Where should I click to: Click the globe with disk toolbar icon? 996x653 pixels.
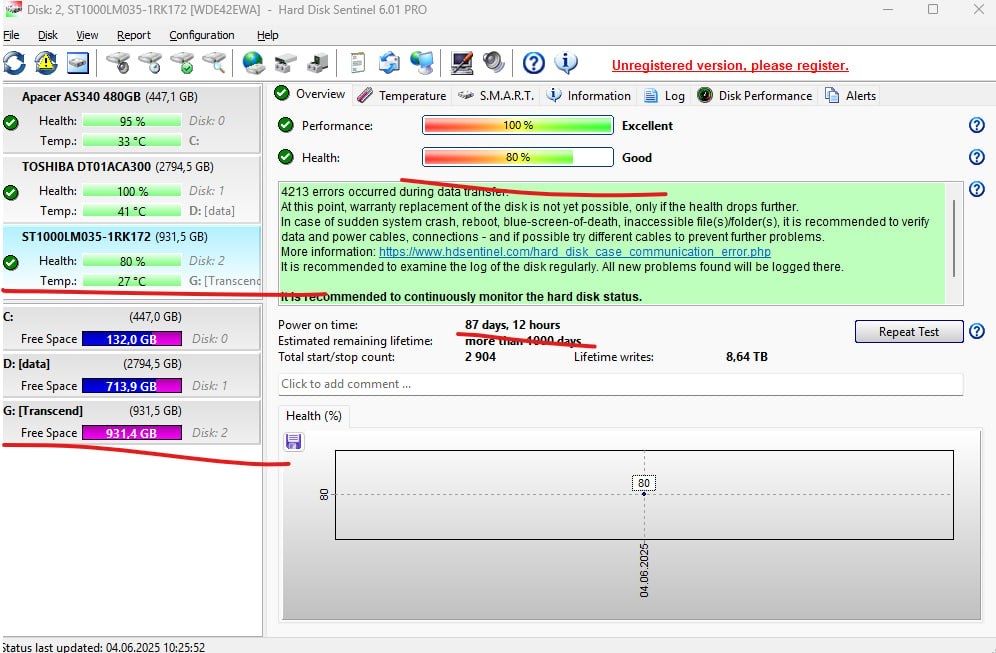click(x=253, y=63)
